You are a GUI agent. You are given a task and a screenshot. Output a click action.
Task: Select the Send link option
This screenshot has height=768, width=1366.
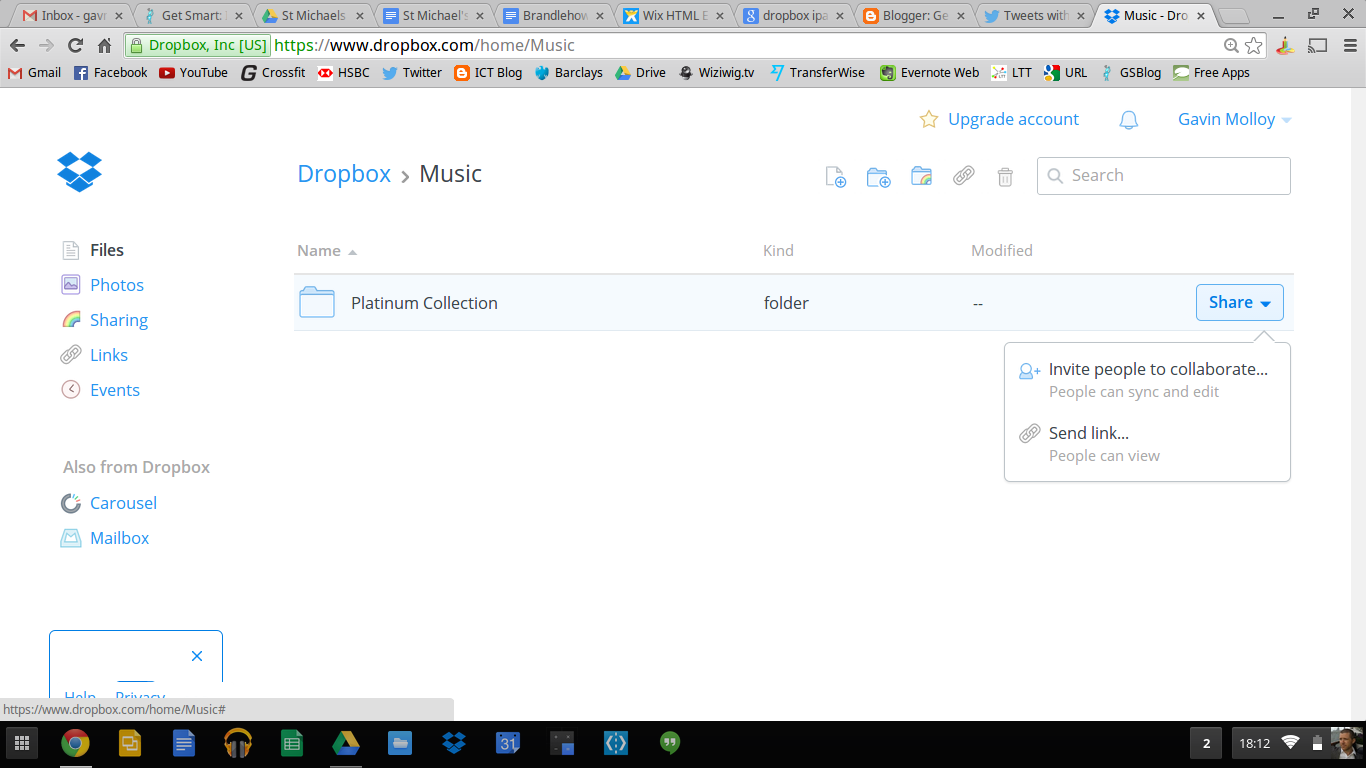(x=1147, y=443)
